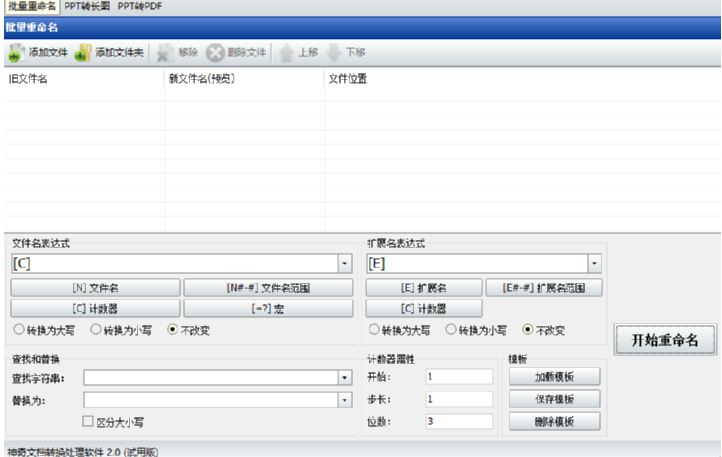Open the 扩展名表达式 dropdown arrow
Screen dimensions: 722x457
[x=594, y=264]
